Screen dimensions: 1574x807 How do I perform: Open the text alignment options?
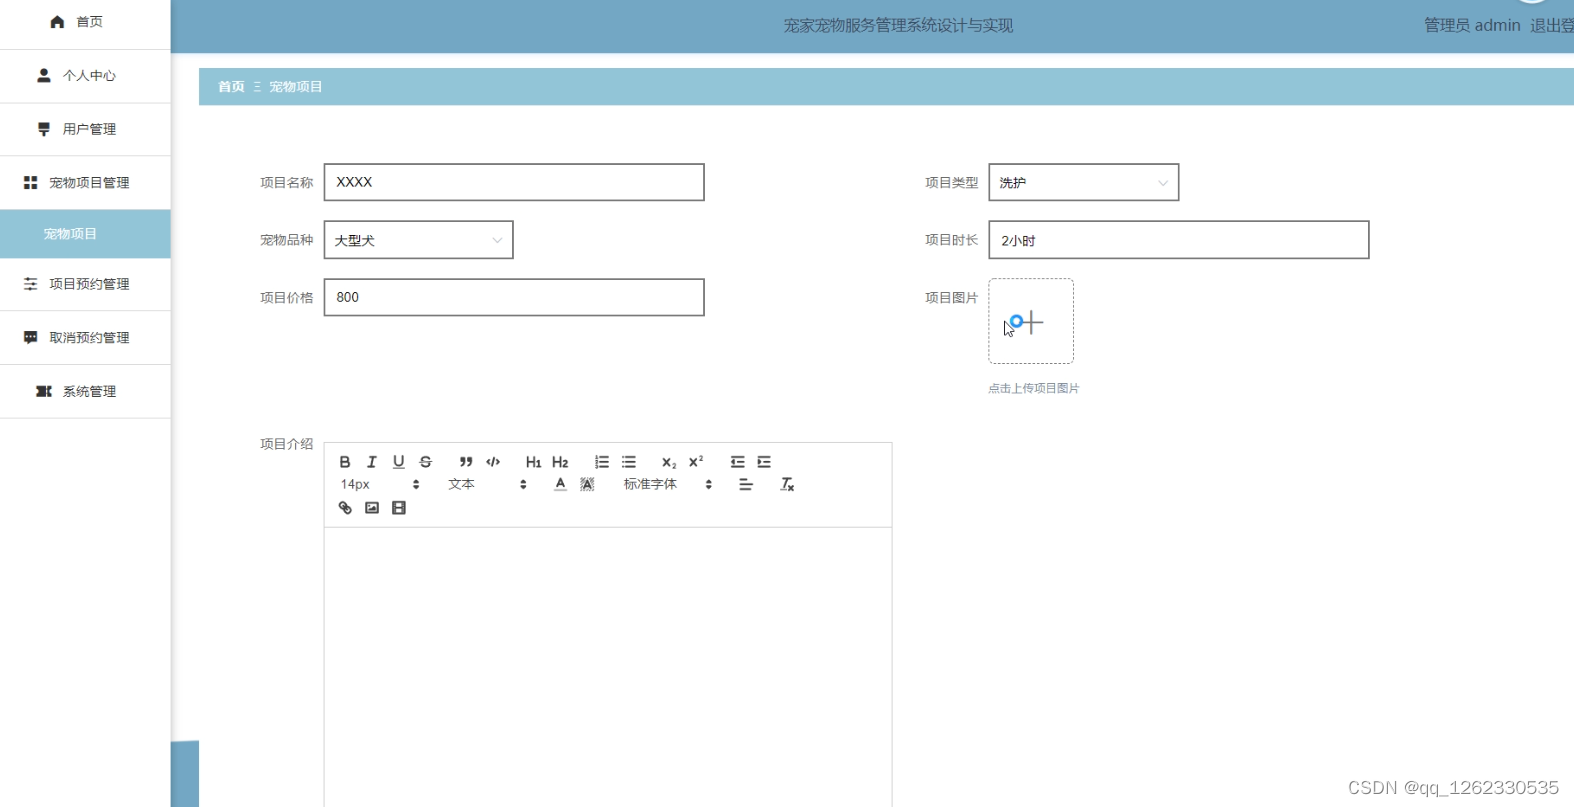tap(746, 484)
